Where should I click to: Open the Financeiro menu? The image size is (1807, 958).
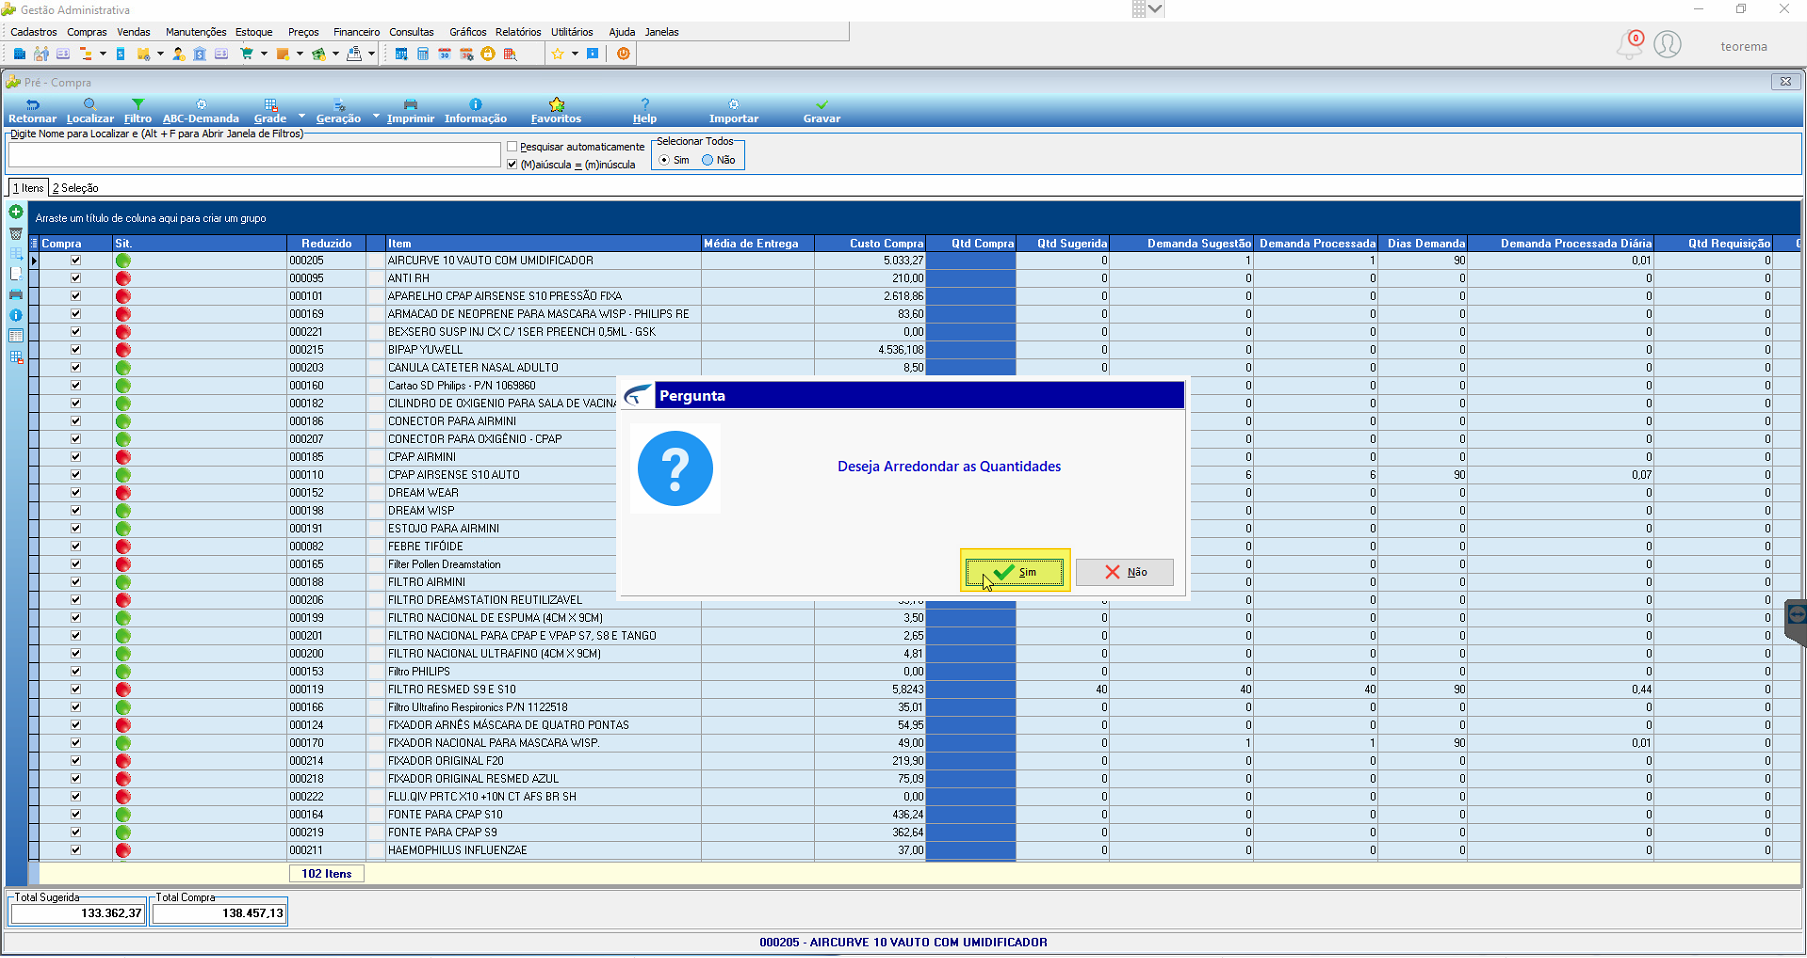click(356, 32)
